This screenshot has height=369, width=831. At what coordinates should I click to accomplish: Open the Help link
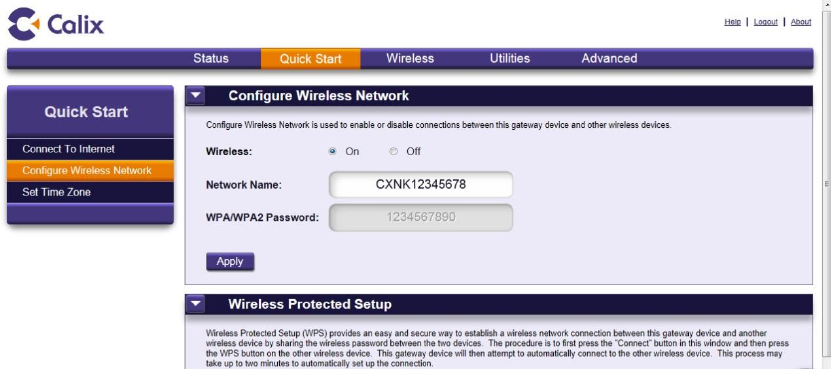click(732, 22)
